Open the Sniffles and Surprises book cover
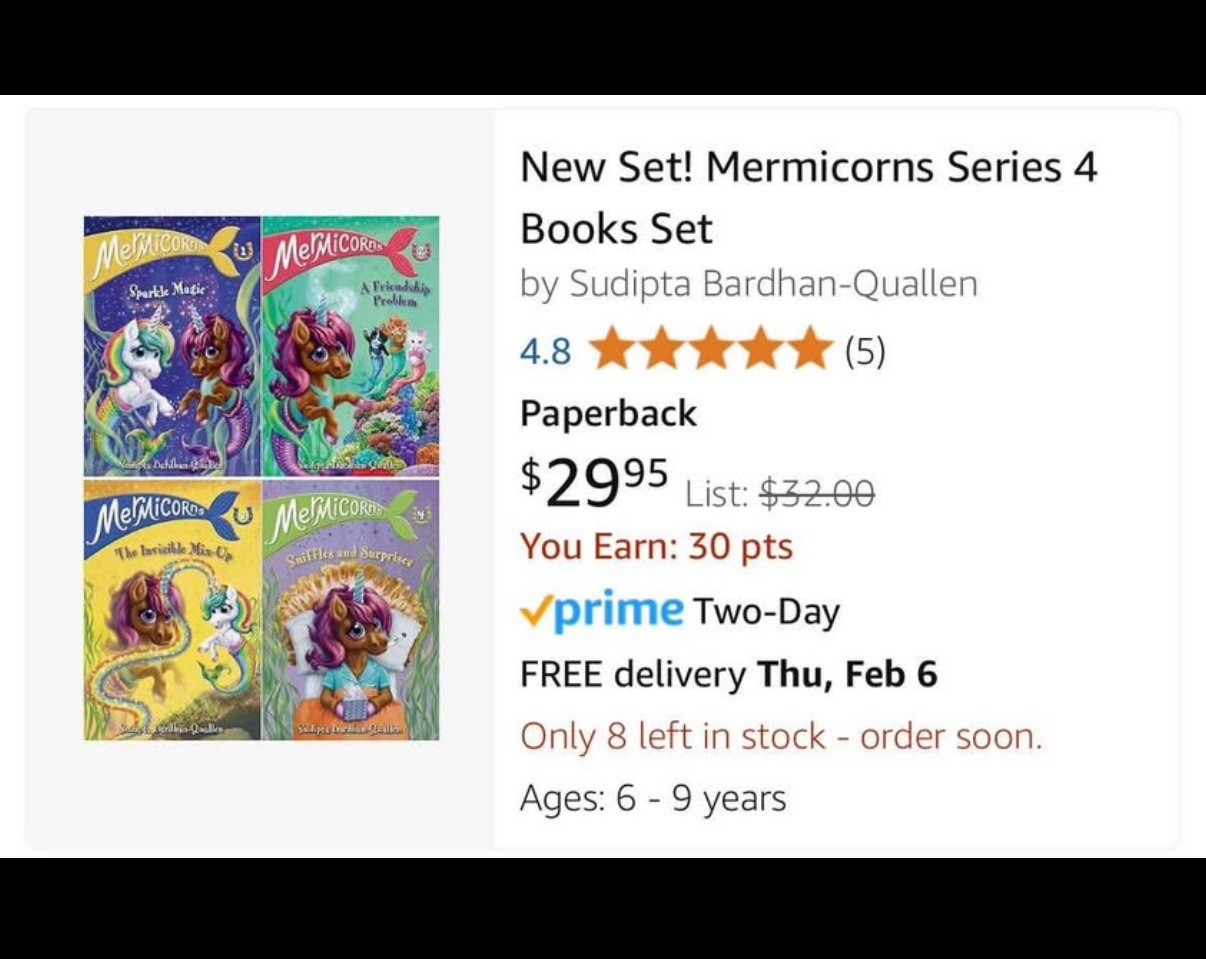This screenshot has height=959, width=1206. pyautogui.click(x=350, y=610)
